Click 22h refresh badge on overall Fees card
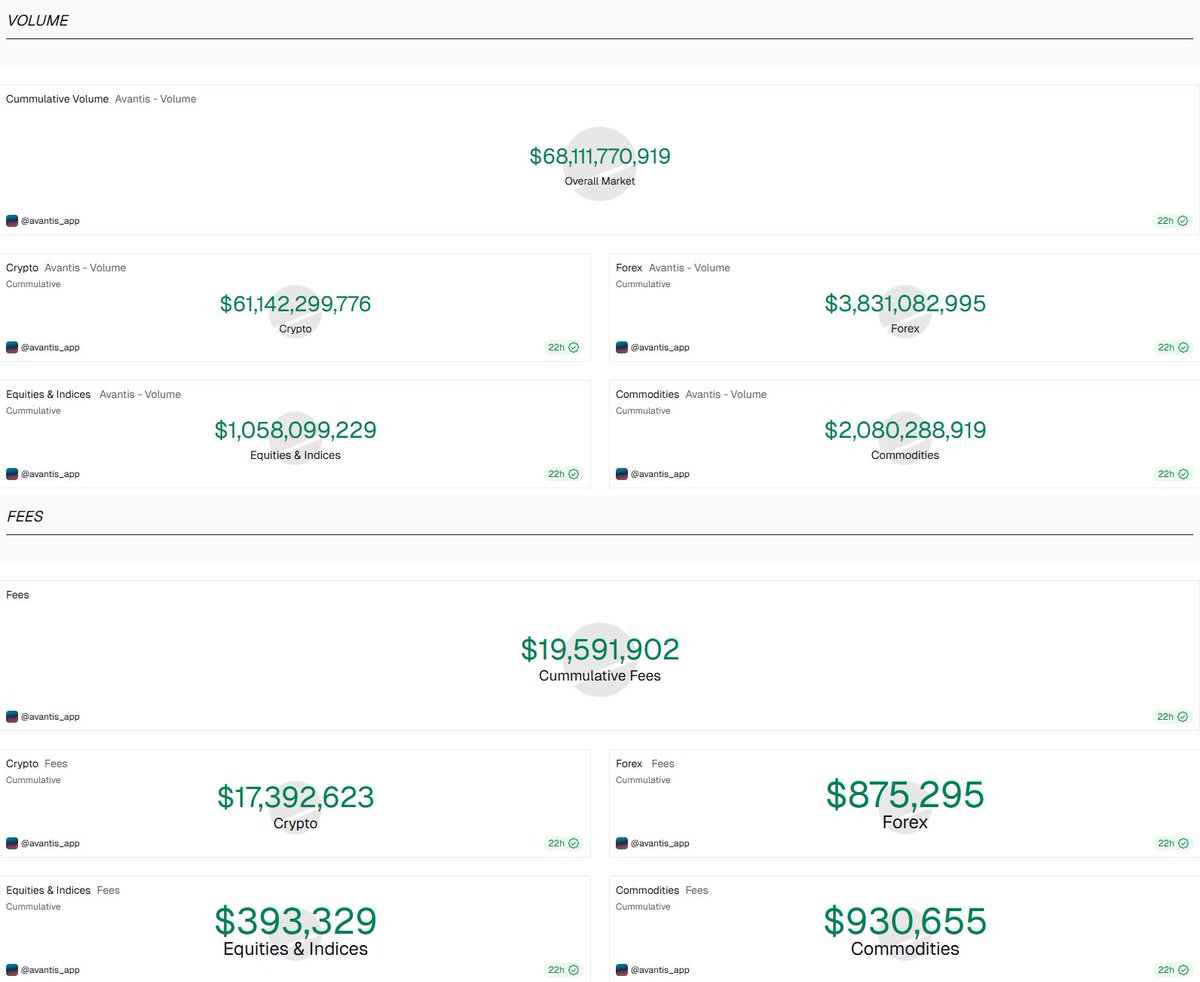This screenshot has width=1200, height=982. pyautogui.click(x=1173, y=717)
